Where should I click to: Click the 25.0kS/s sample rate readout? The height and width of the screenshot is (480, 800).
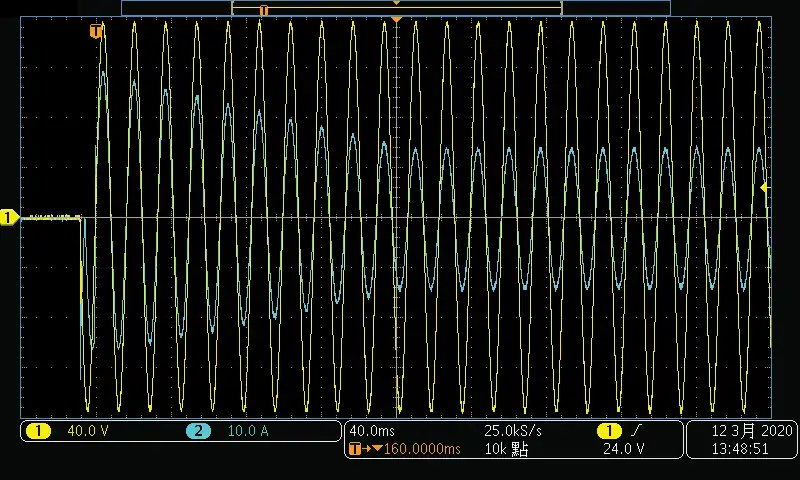click(513, 430)
